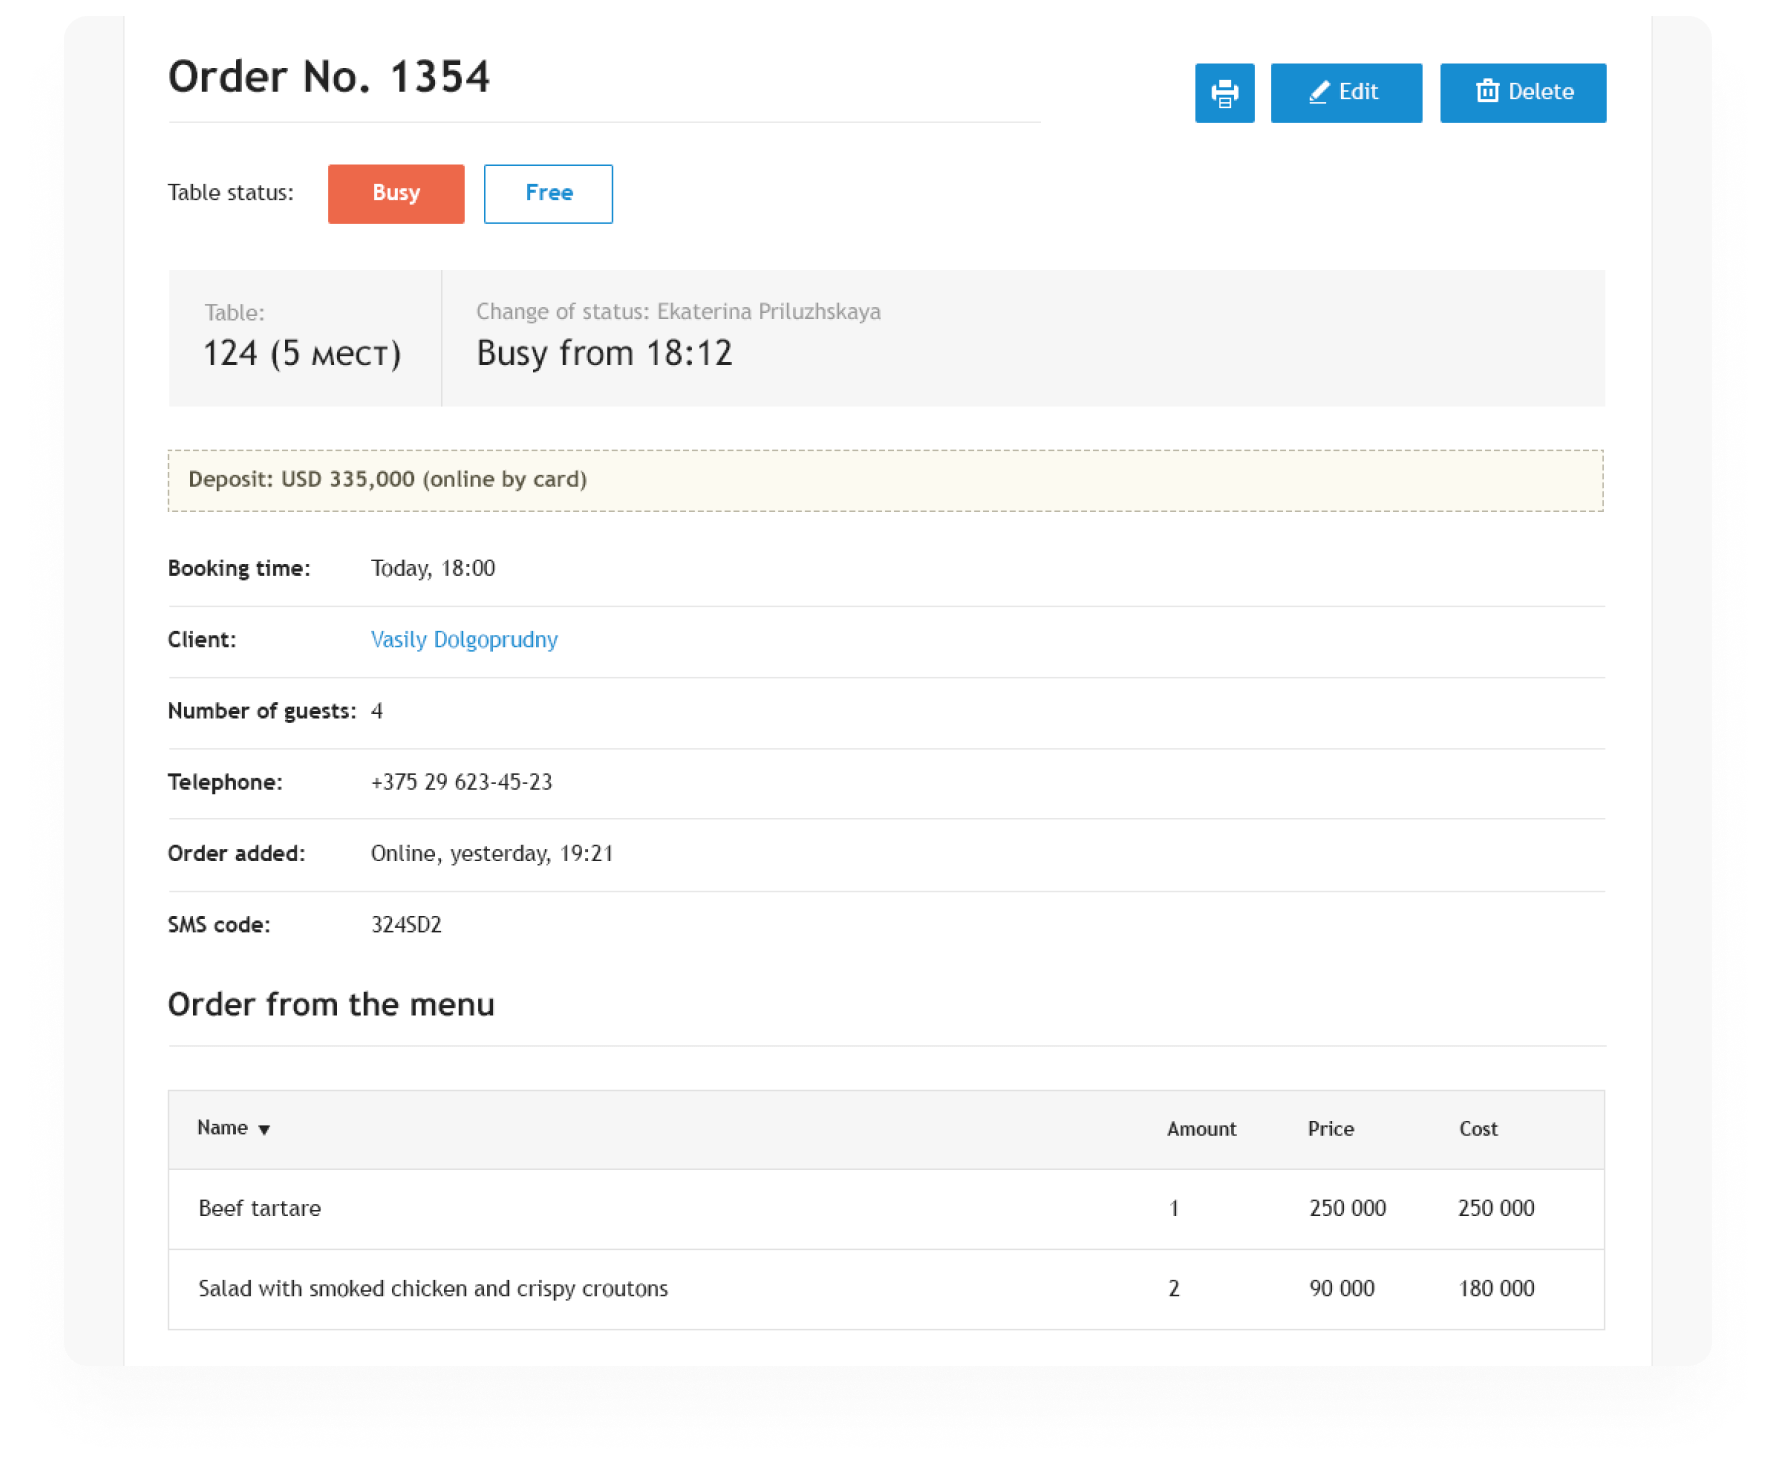
Task: Open client Vasily Dolgoprudny profile
Action: click(464, 640)
